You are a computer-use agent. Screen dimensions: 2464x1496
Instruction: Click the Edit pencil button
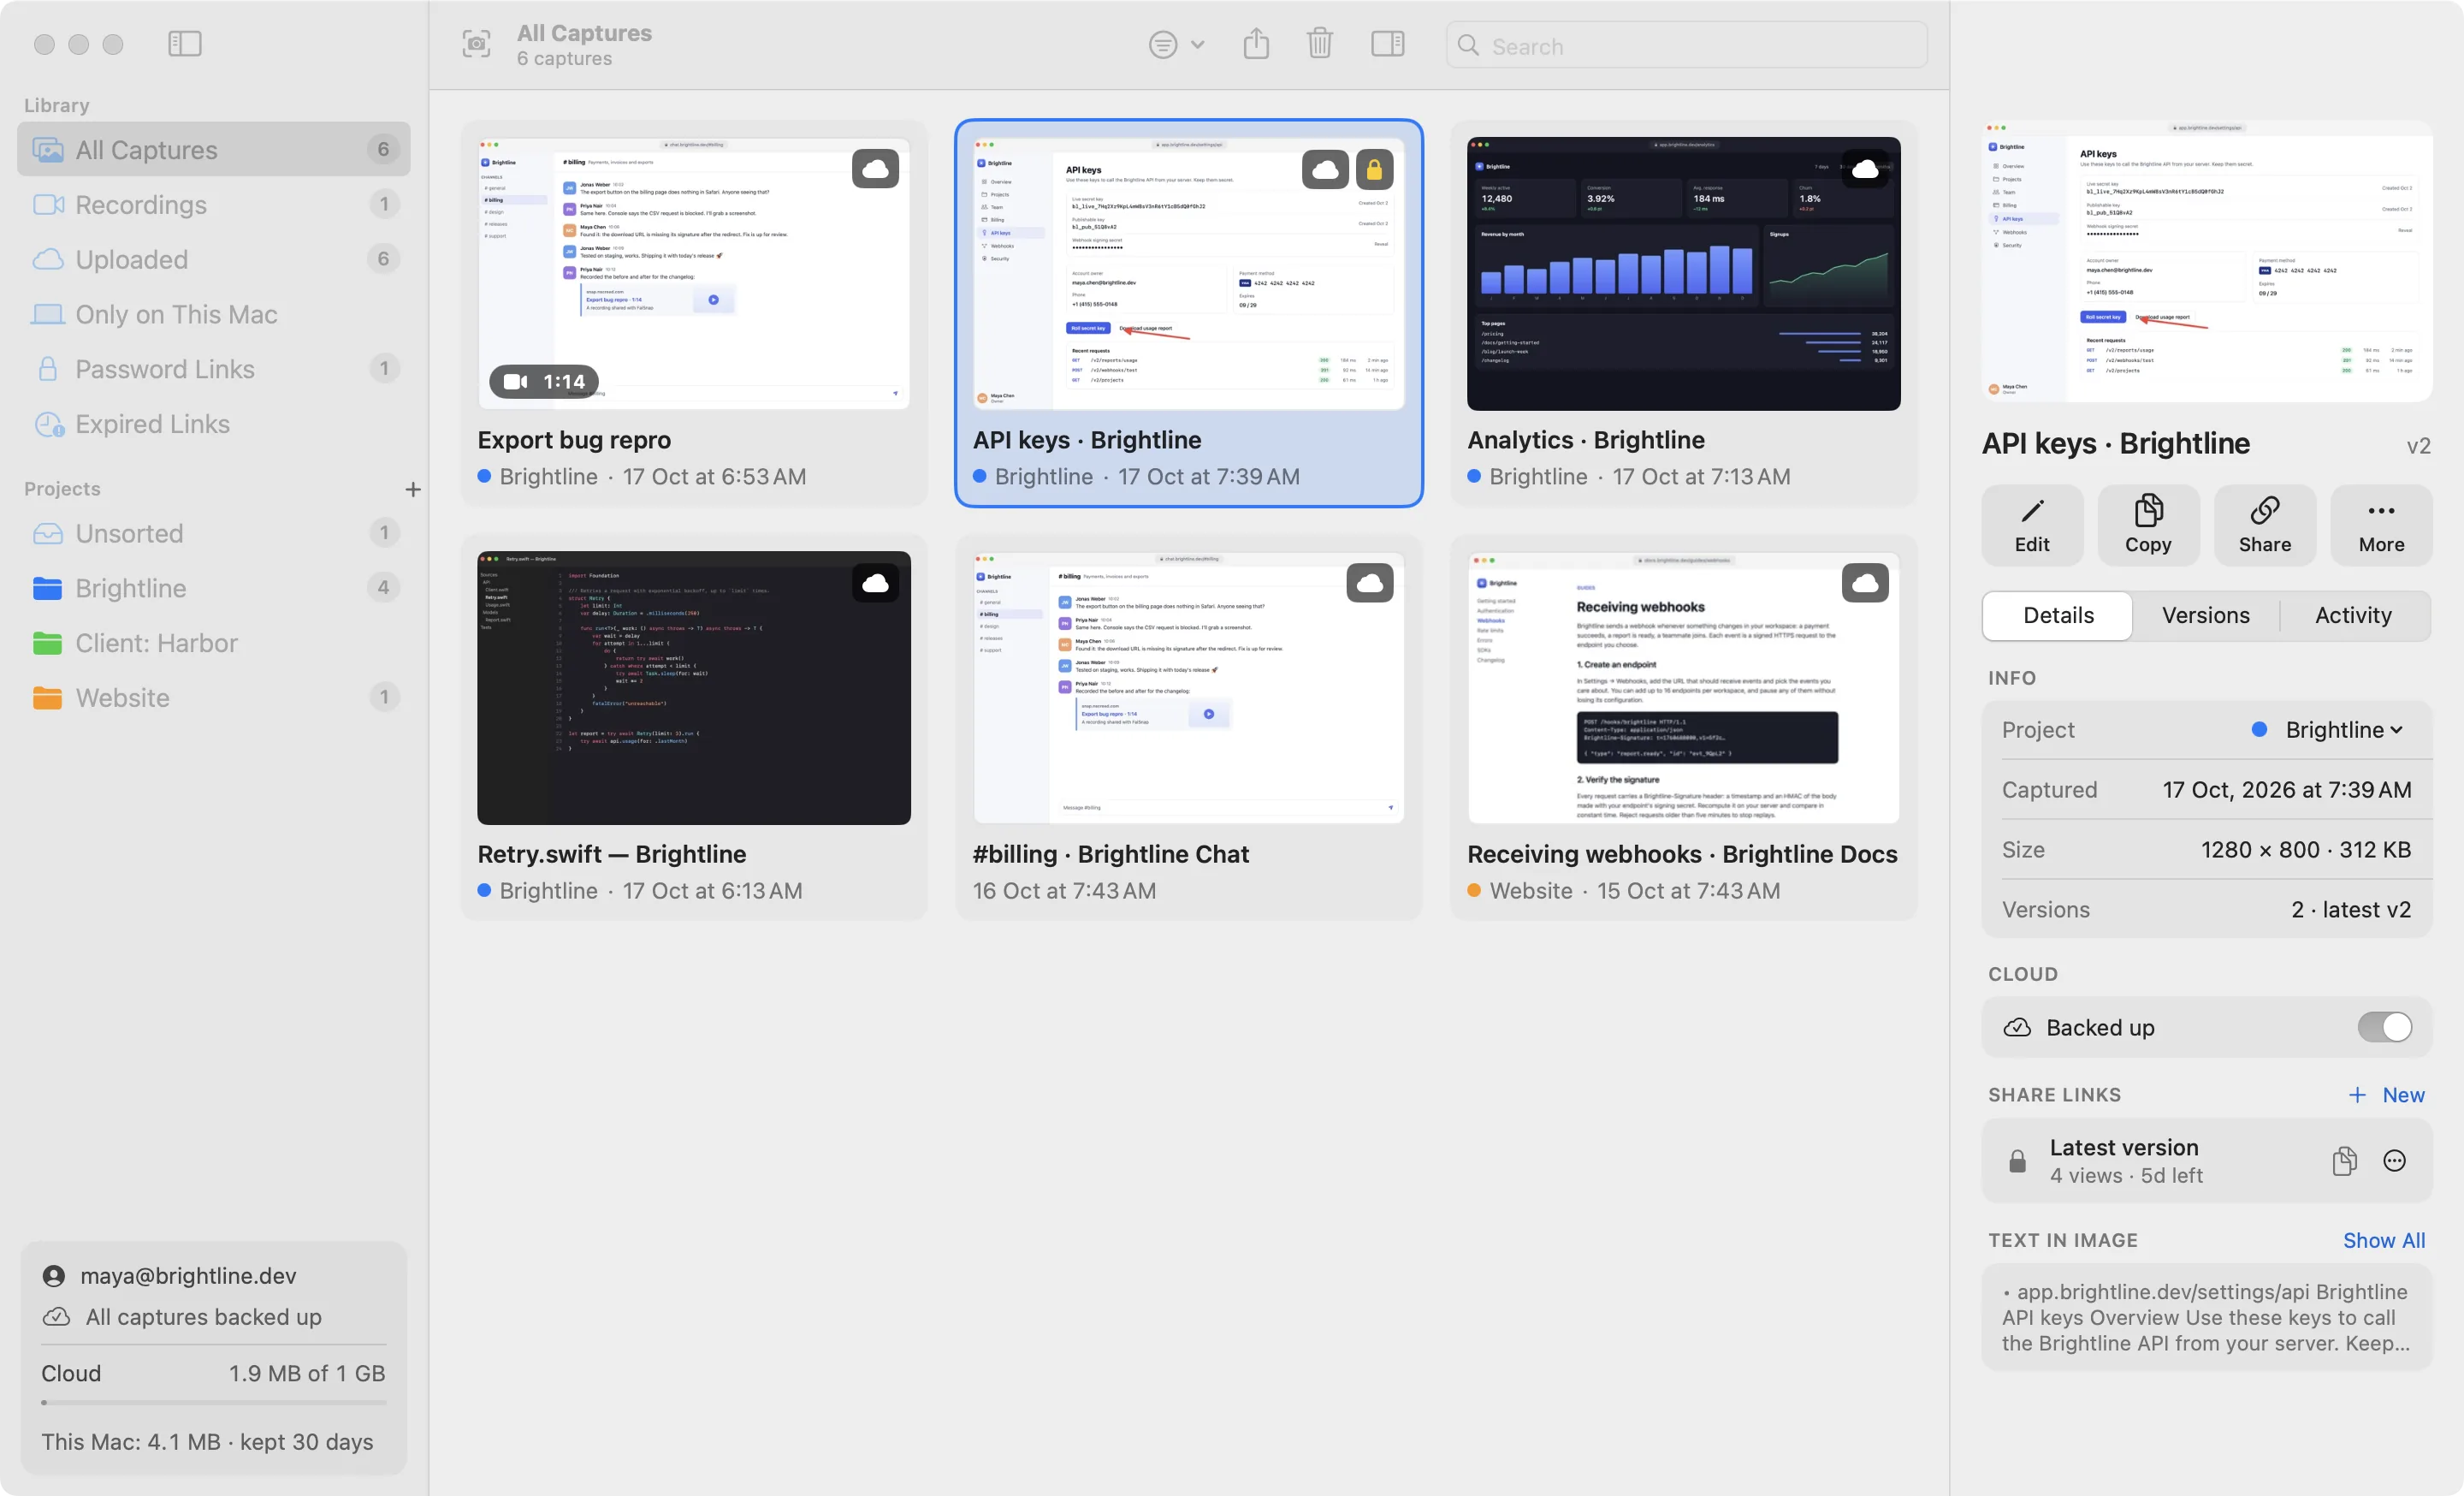2032,525
